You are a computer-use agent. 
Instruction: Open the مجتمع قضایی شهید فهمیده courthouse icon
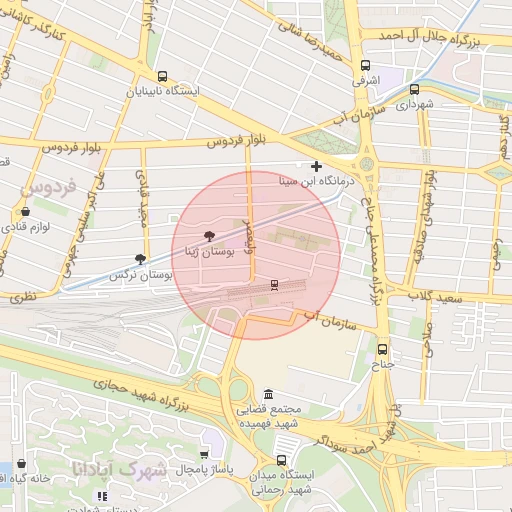click(268, 394)
